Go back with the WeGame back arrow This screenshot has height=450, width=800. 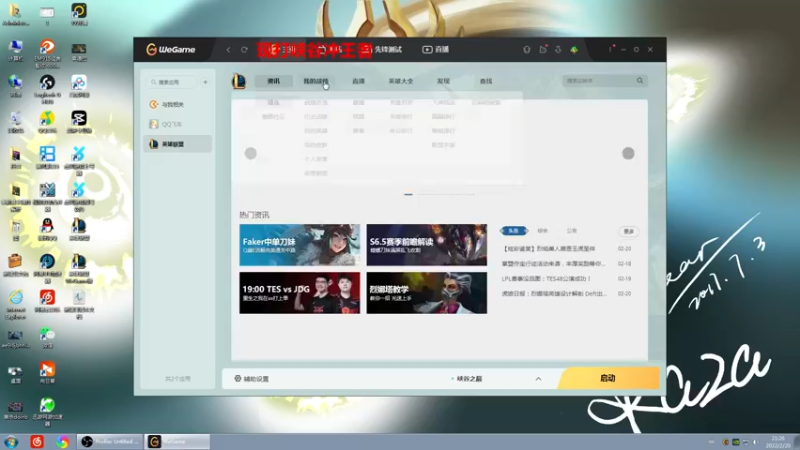[228, 49]
